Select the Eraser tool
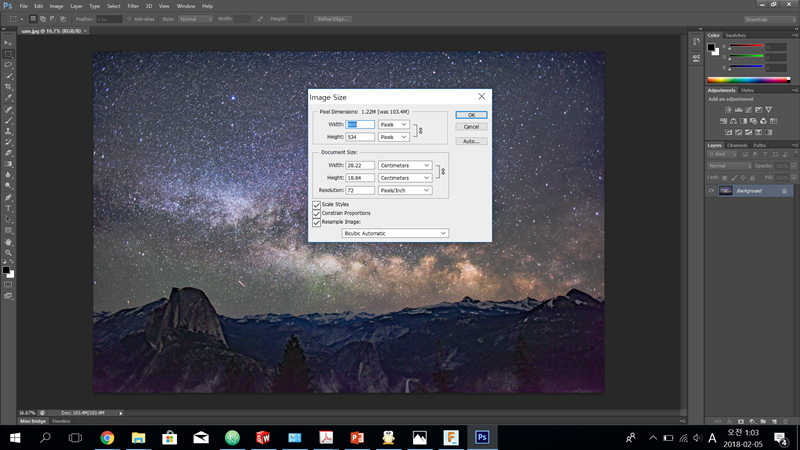The image size is (800, 450). click(x=8, y=153)
